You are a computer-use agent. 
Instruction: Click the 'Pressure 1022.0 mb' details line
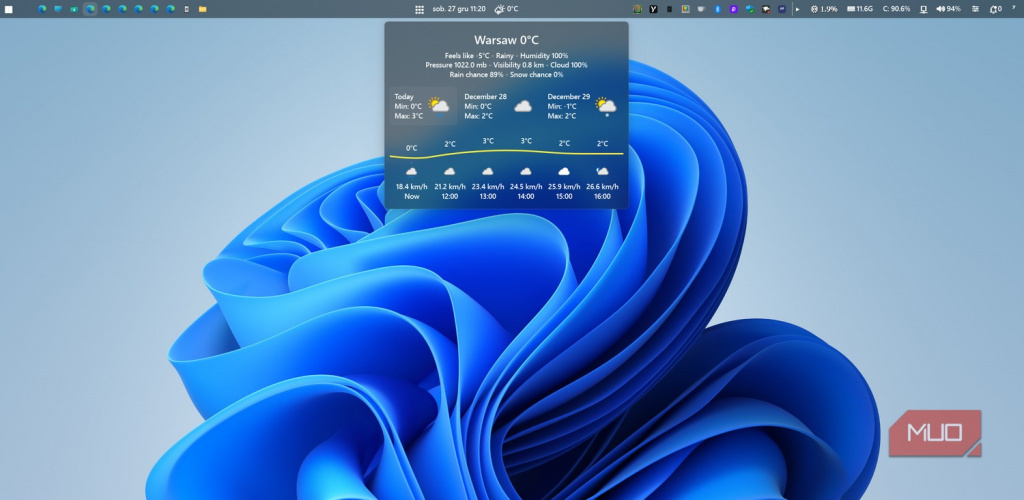(506, 65)
